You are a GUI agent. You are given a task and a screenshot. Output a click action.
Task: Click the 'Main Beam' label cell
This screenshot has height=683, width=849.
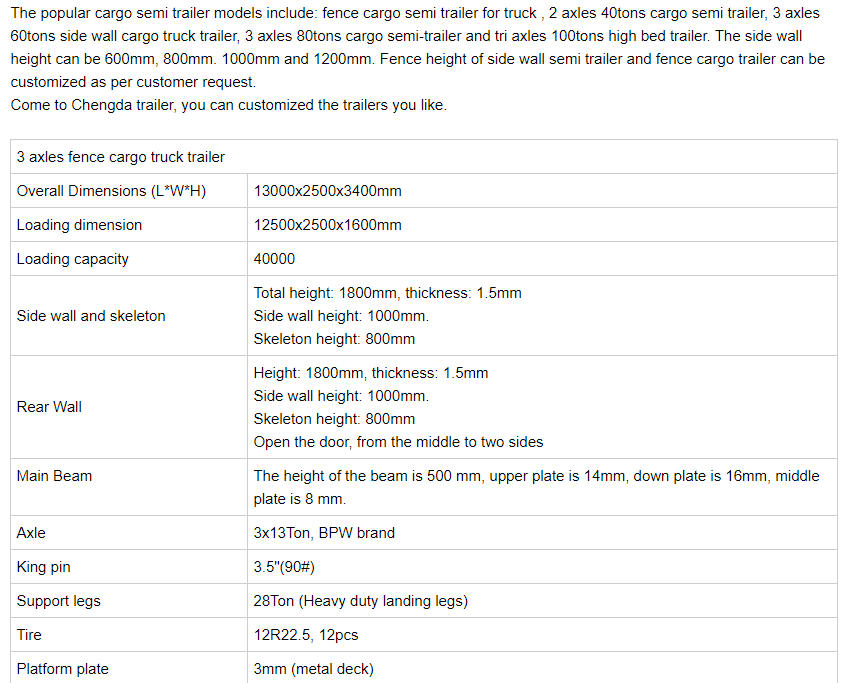click(x=54, y=476)
